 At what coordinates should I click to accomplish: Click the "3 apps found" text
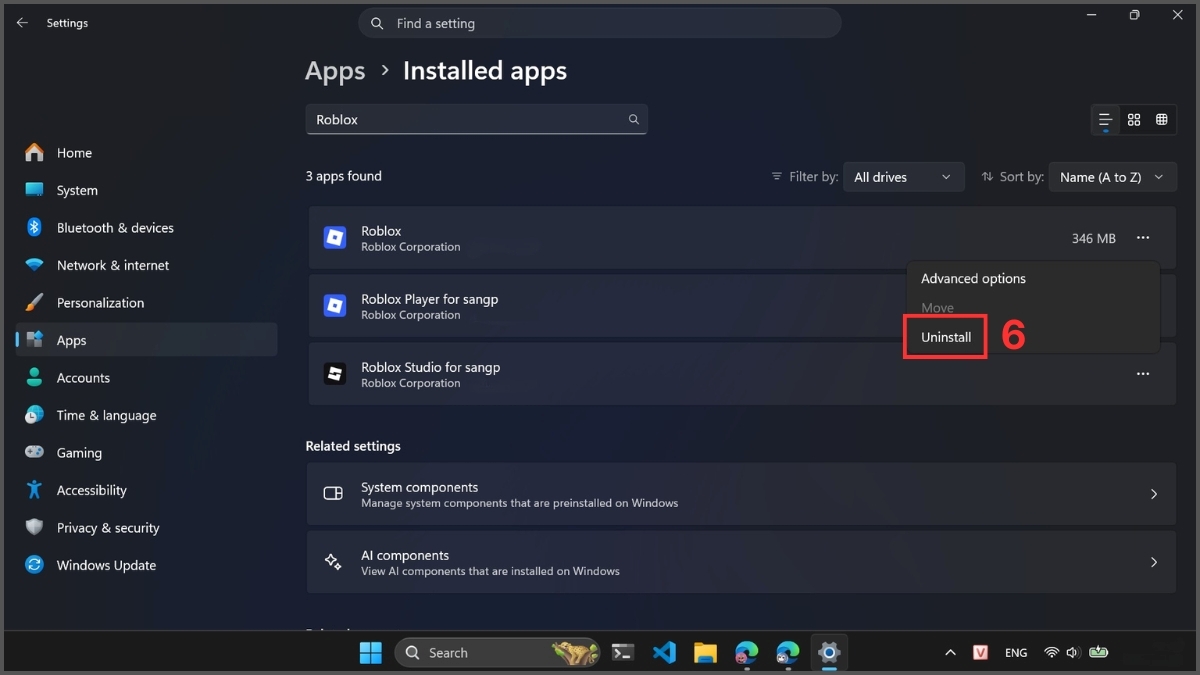click(343, 176)
